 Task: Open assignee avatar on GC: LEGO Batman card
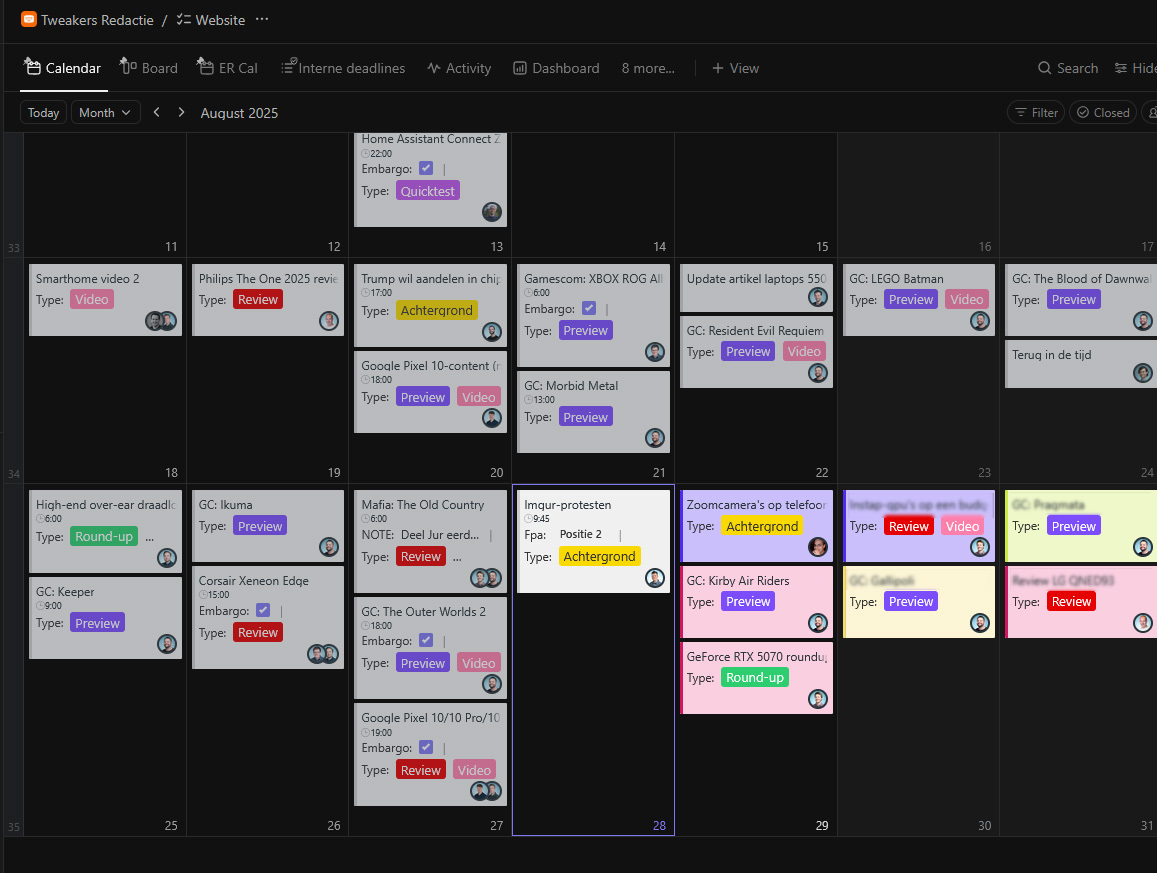pyautogui.click(x=980, y=321)
